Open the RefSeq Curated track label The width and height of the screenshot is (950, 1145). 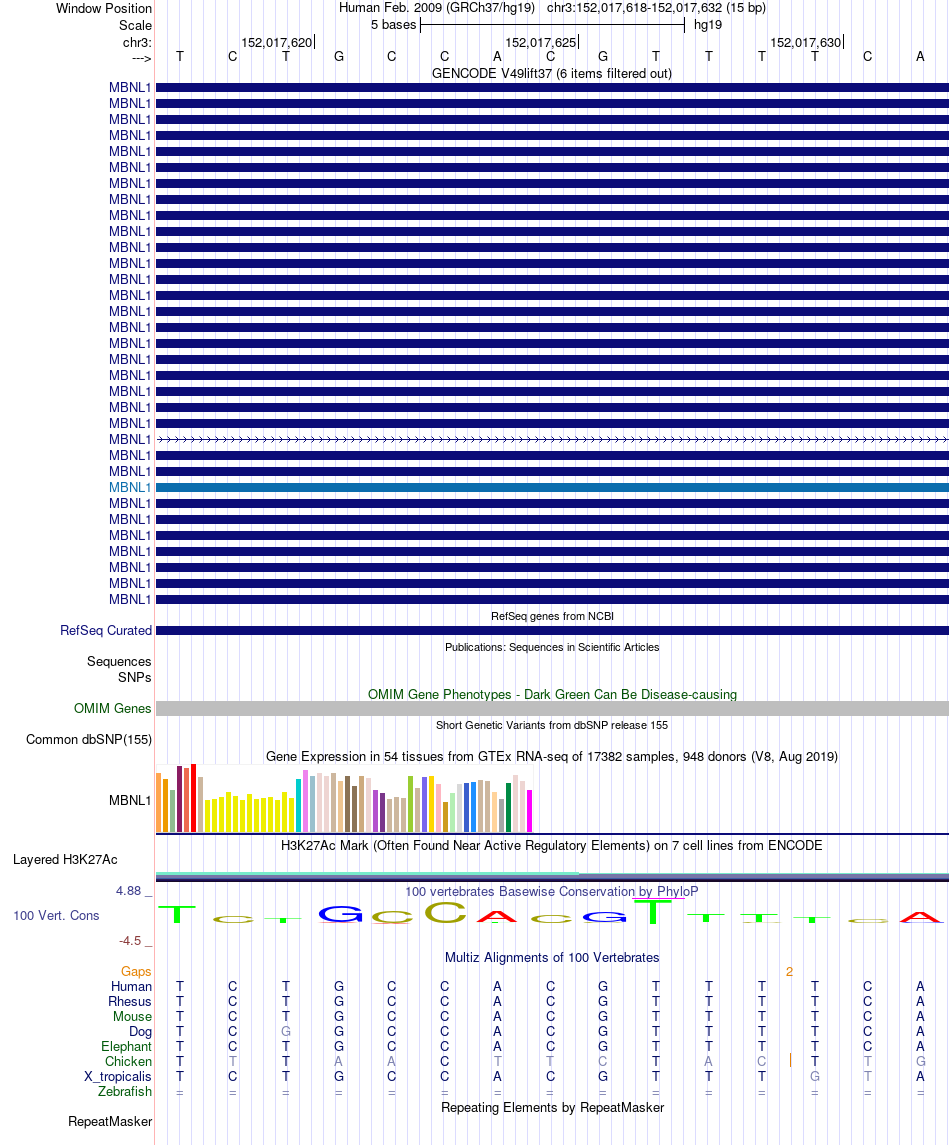pos(106,630)
